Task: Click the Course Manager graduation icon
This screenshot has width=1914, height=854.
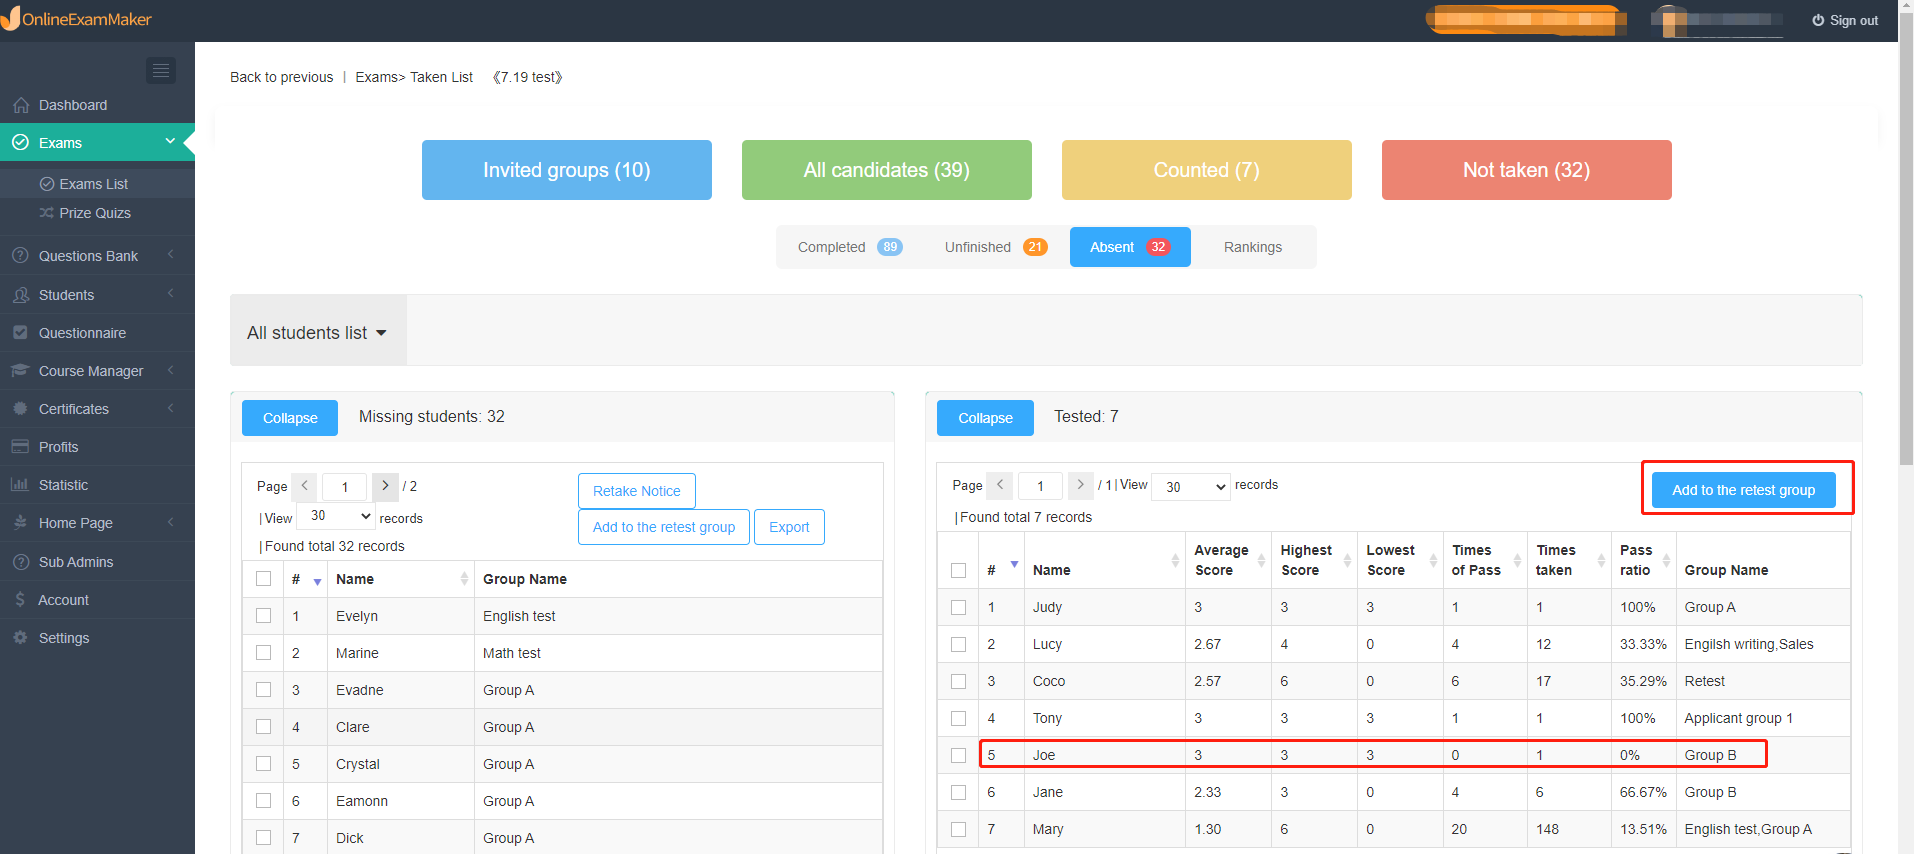Action: coord(20,371)
